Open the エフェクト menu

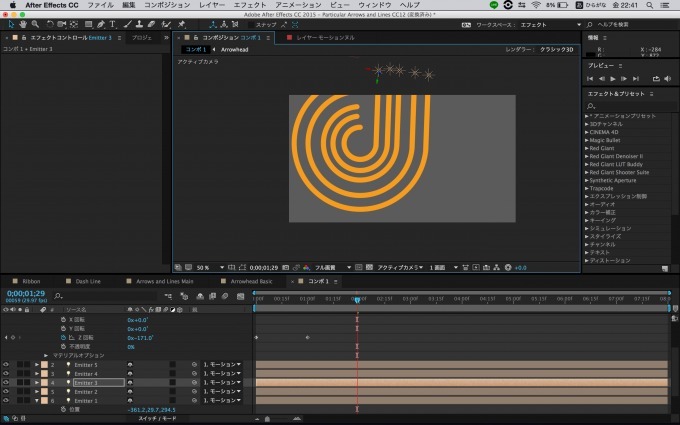pyautogui.click(x=249, y=5)
